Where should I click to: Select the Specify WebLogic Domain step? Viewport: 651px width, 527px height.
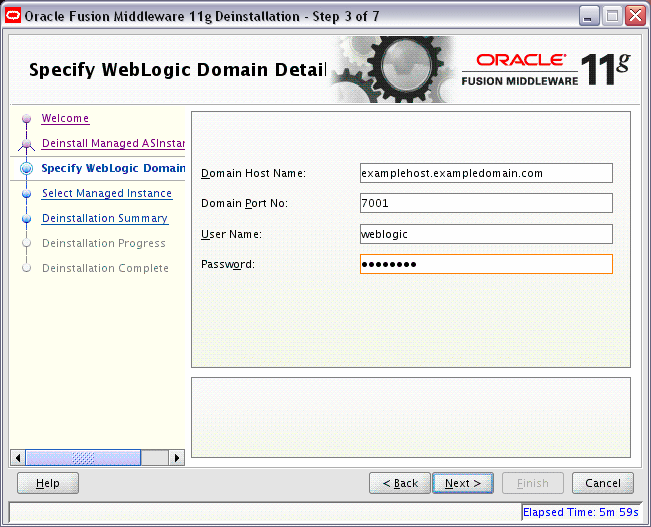pos(113,168)
